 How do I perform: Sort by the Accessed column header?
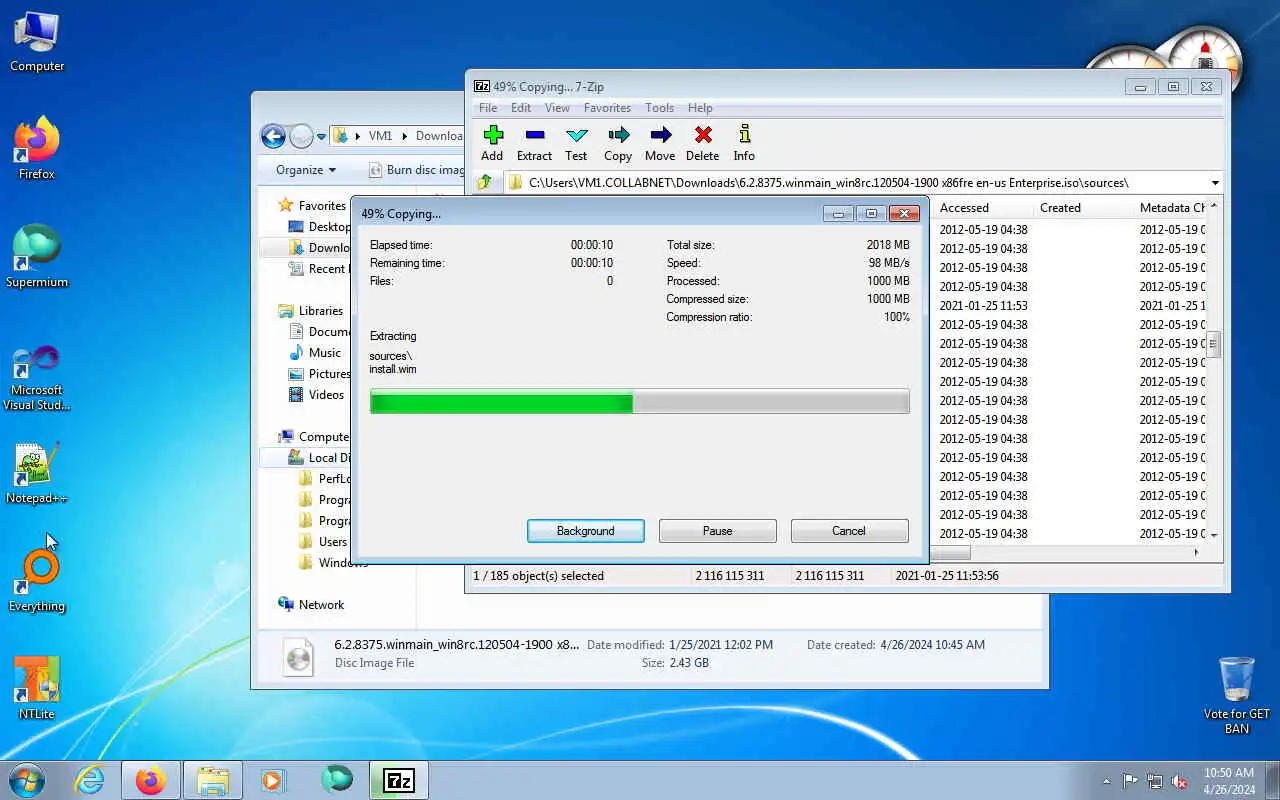982,208
